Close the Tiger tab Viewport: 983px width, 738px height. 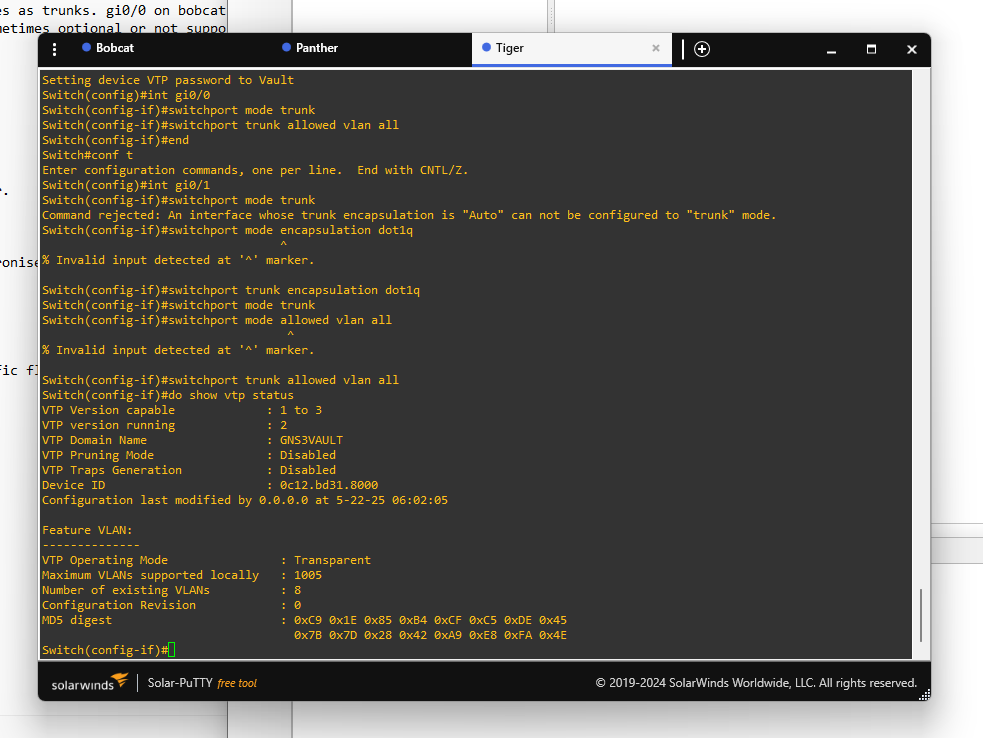[x=656, y=48]
